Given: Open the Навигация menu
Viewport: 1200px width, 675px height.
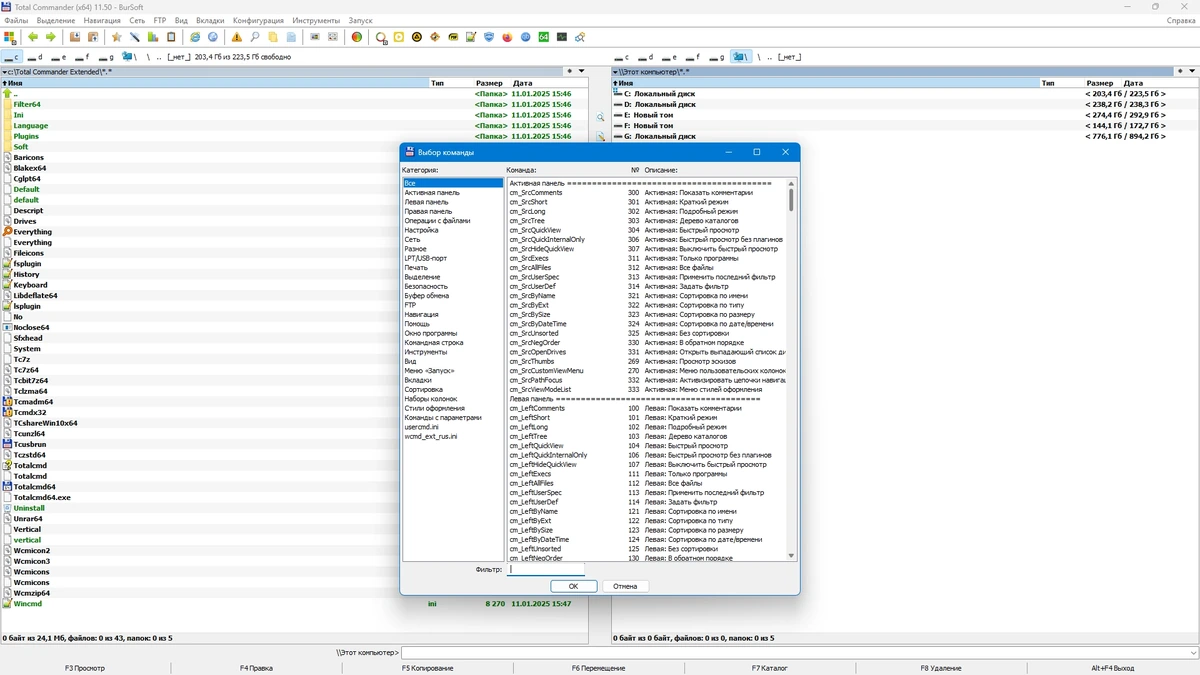Looking at the screenshot, I should point(102,20).
